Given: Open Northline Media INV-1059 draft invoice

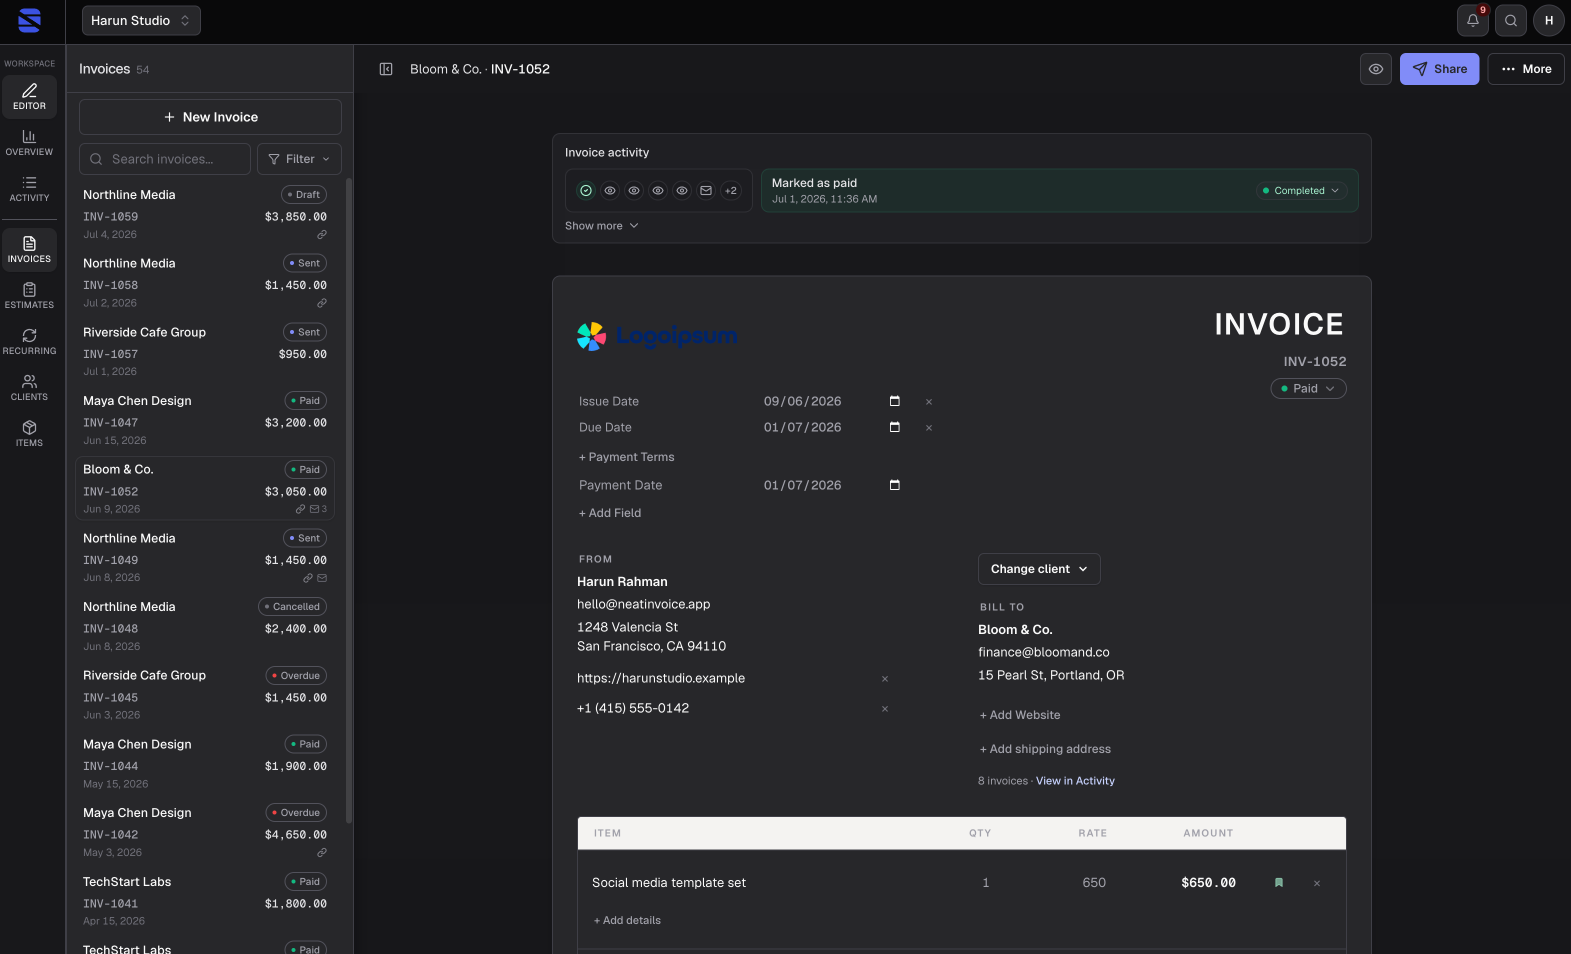Looking at the screenshot, I should 205,214.
